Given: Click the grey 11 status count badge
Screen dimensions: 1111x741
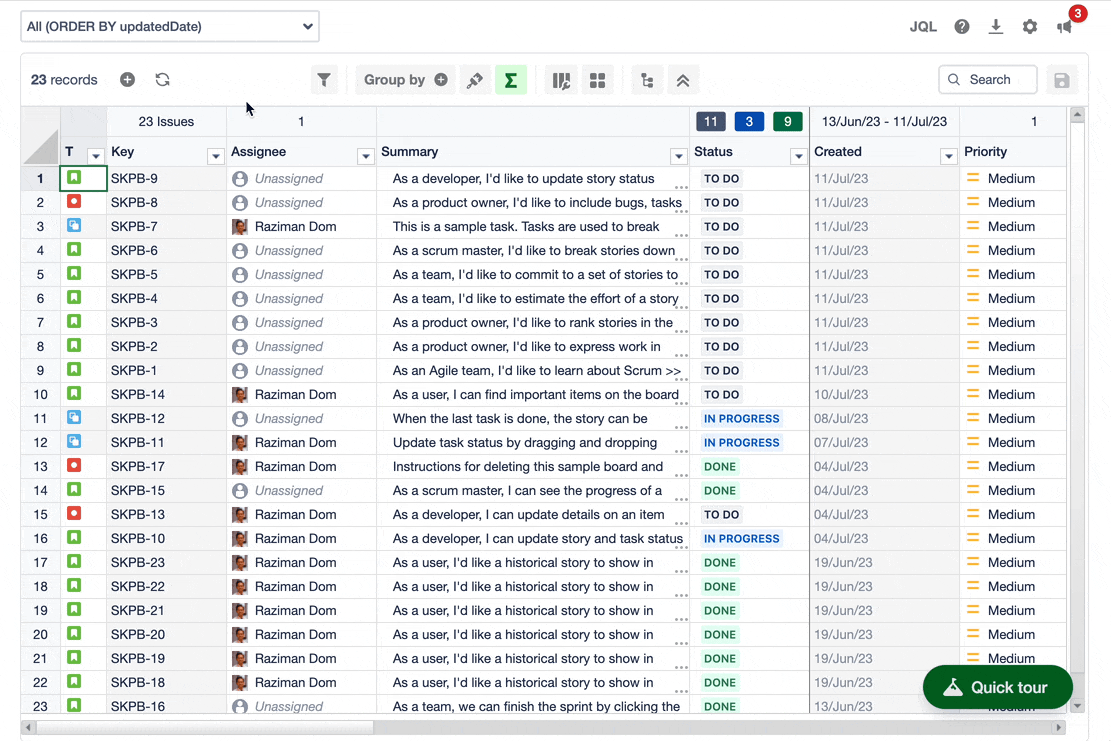Looking at the screenshot, I should tap(711, 122).
